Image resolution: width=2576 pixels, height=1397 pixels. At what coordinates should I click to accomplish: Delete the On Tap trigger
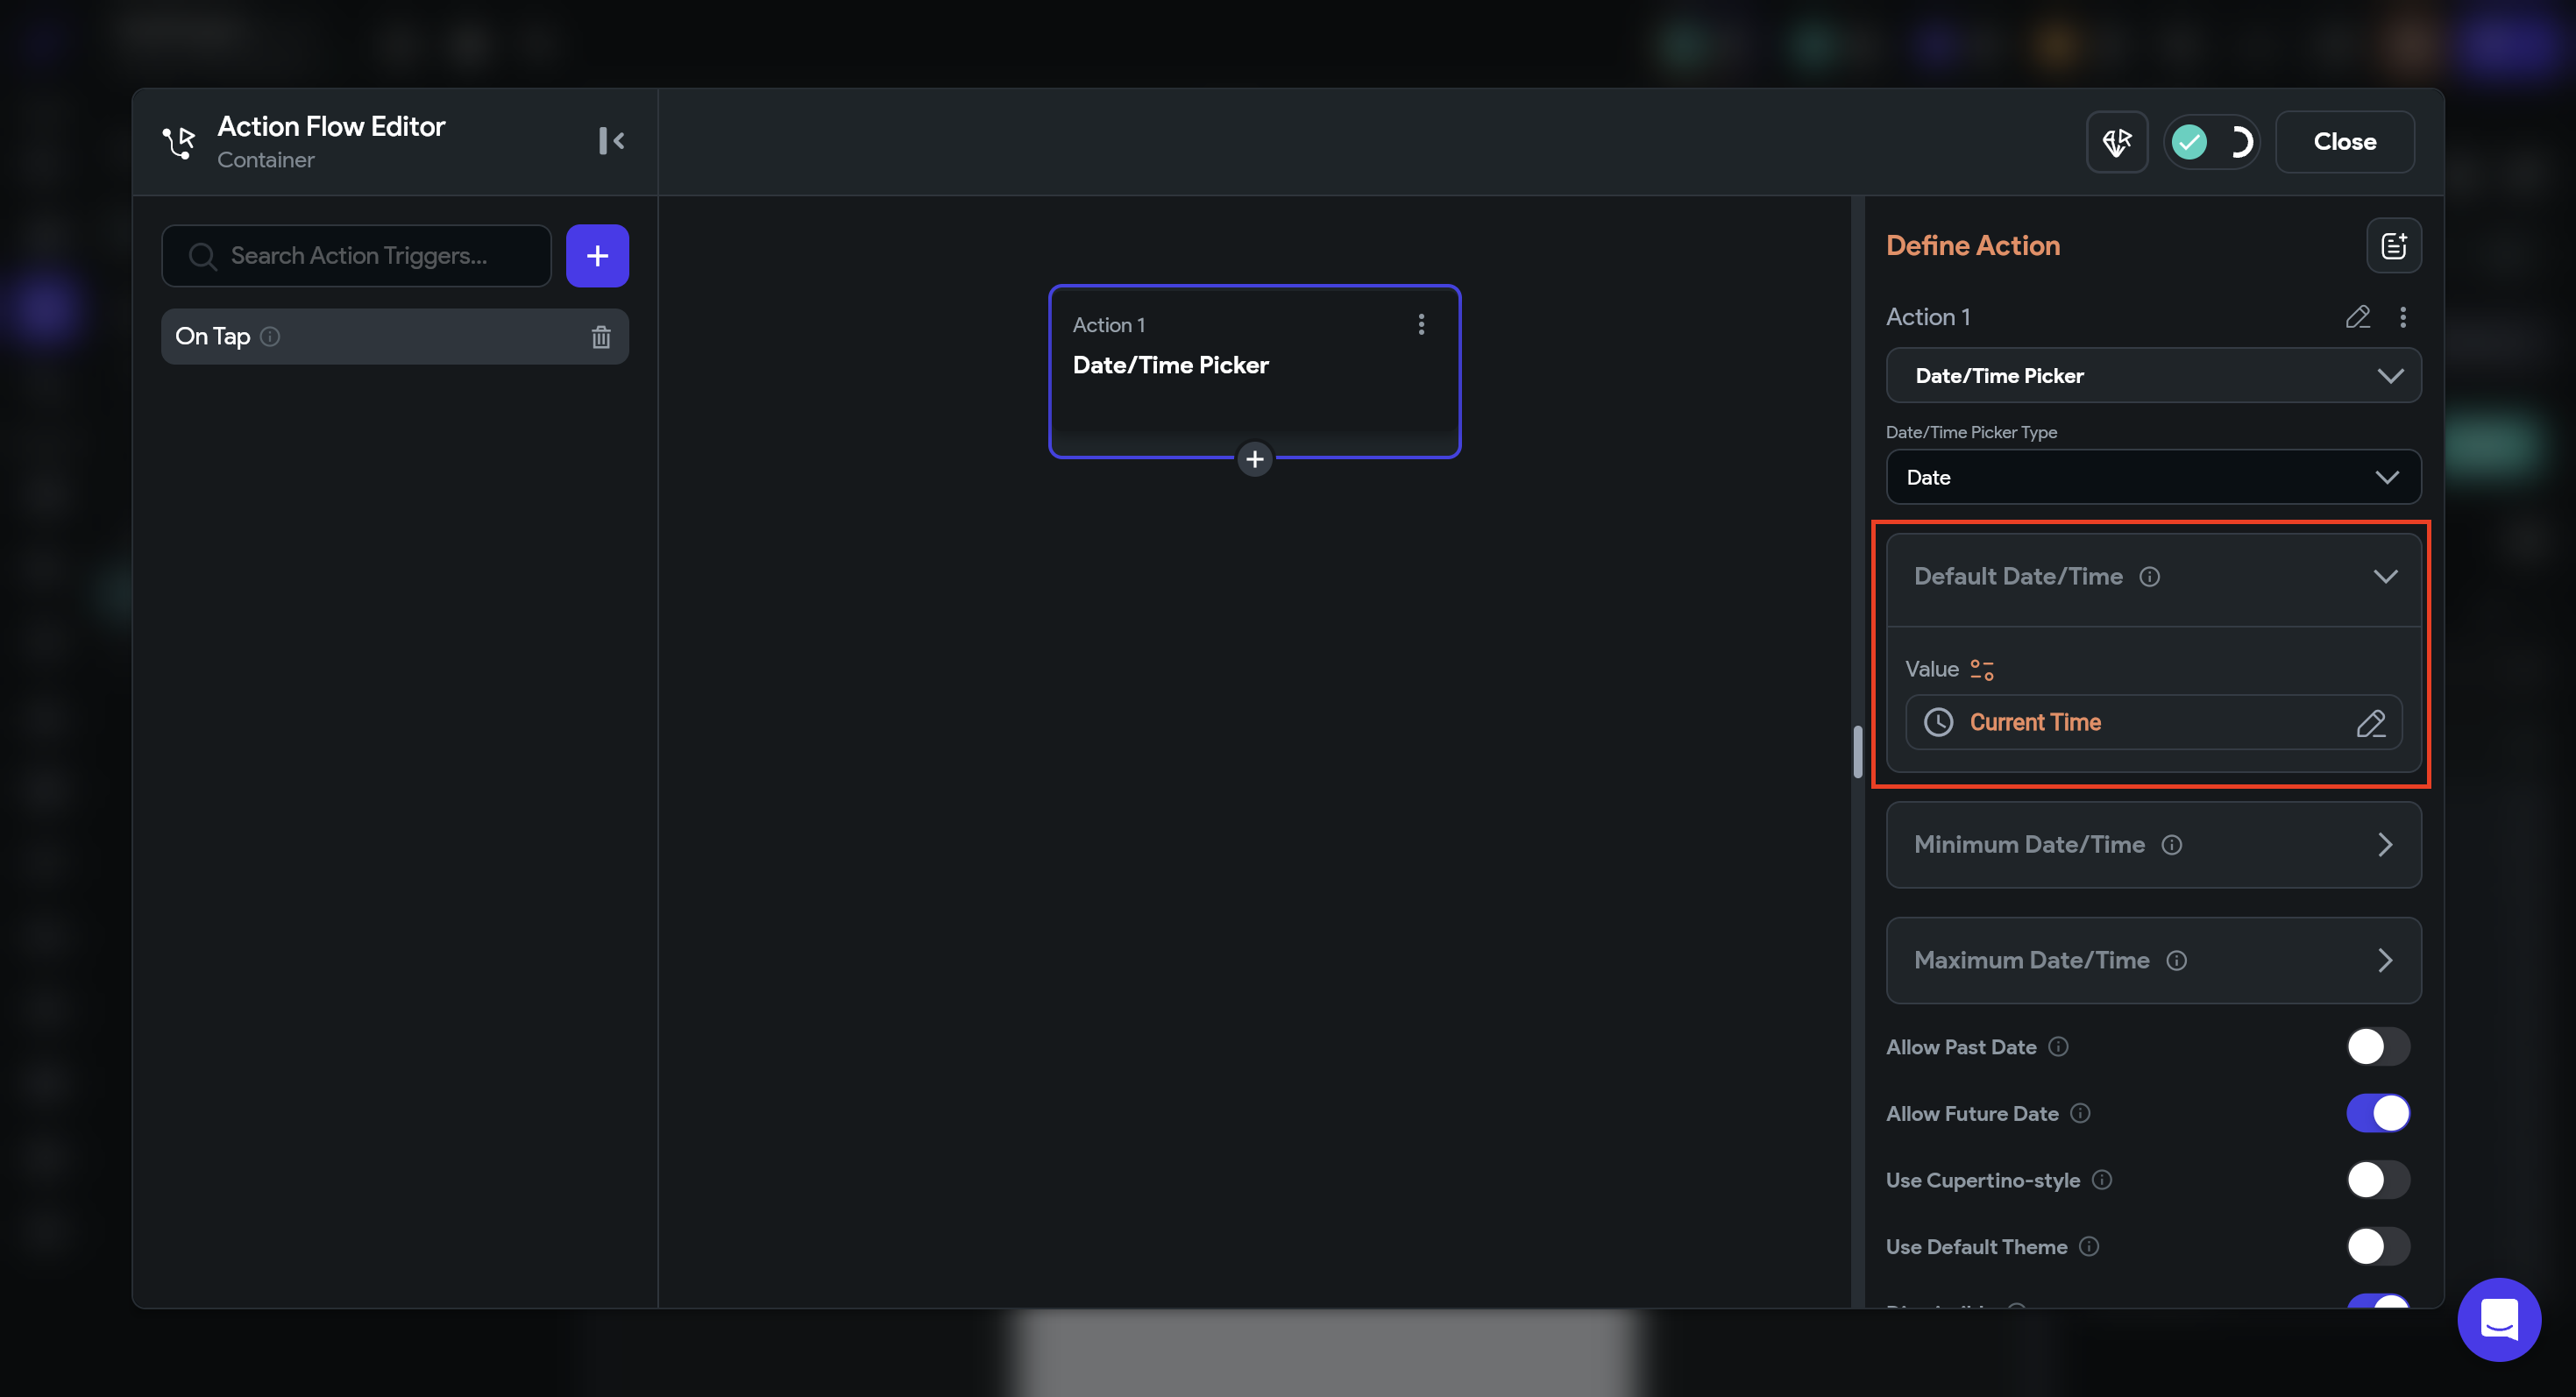point(600,337)
